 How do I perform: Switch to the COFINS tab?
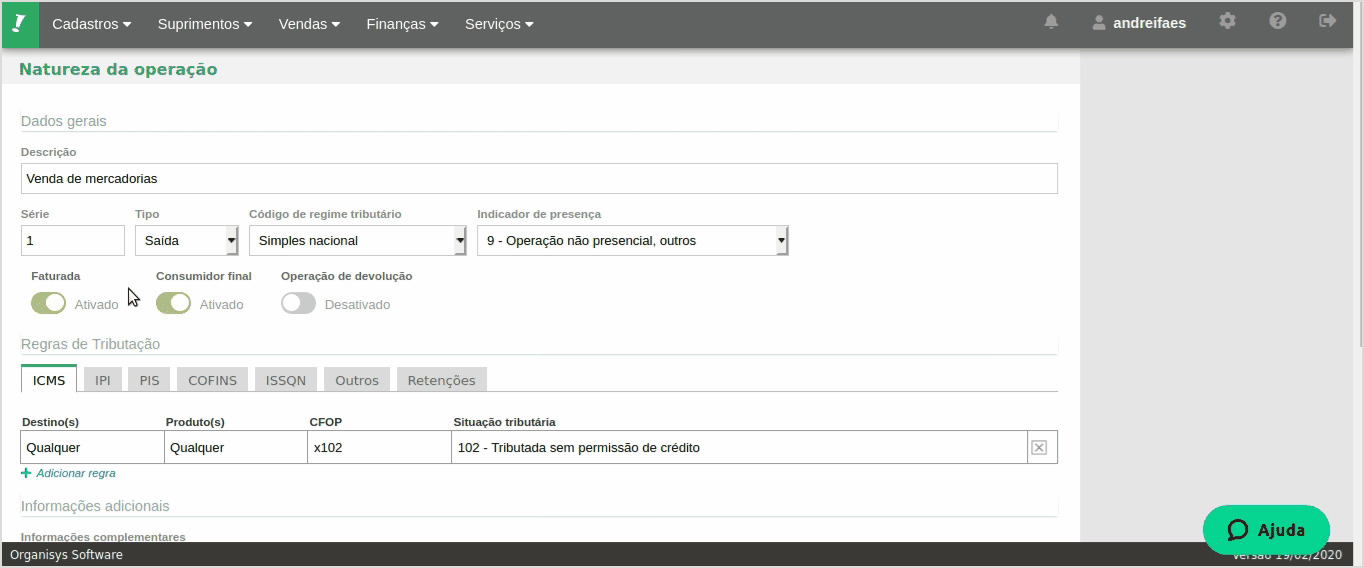click(213, 380)
